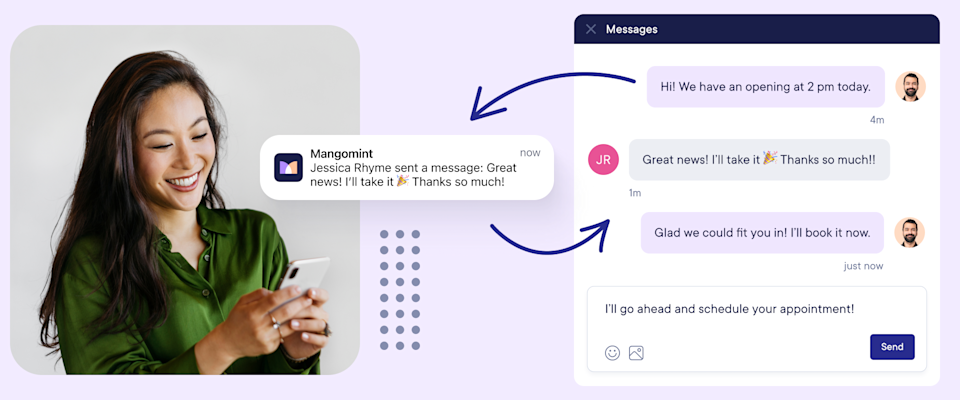Screen dimensions: 960x400
Task: Select the 'Hi! We have an opening' message bubble
Action: (x=765, y=87)
